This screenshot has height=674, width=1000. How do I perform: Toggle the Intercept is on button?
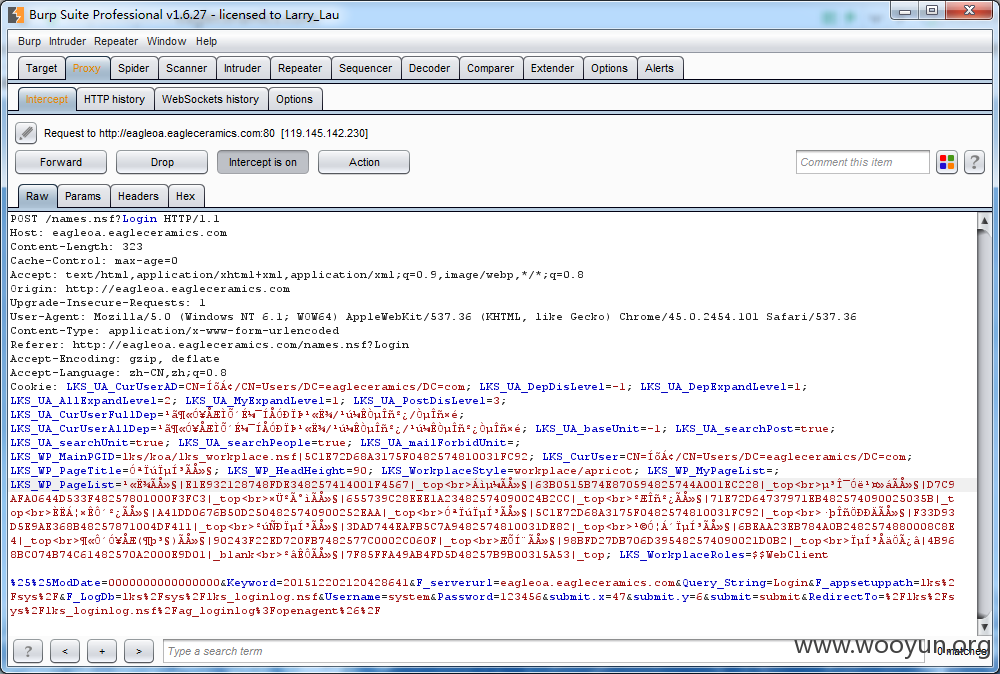click(263, 162)
